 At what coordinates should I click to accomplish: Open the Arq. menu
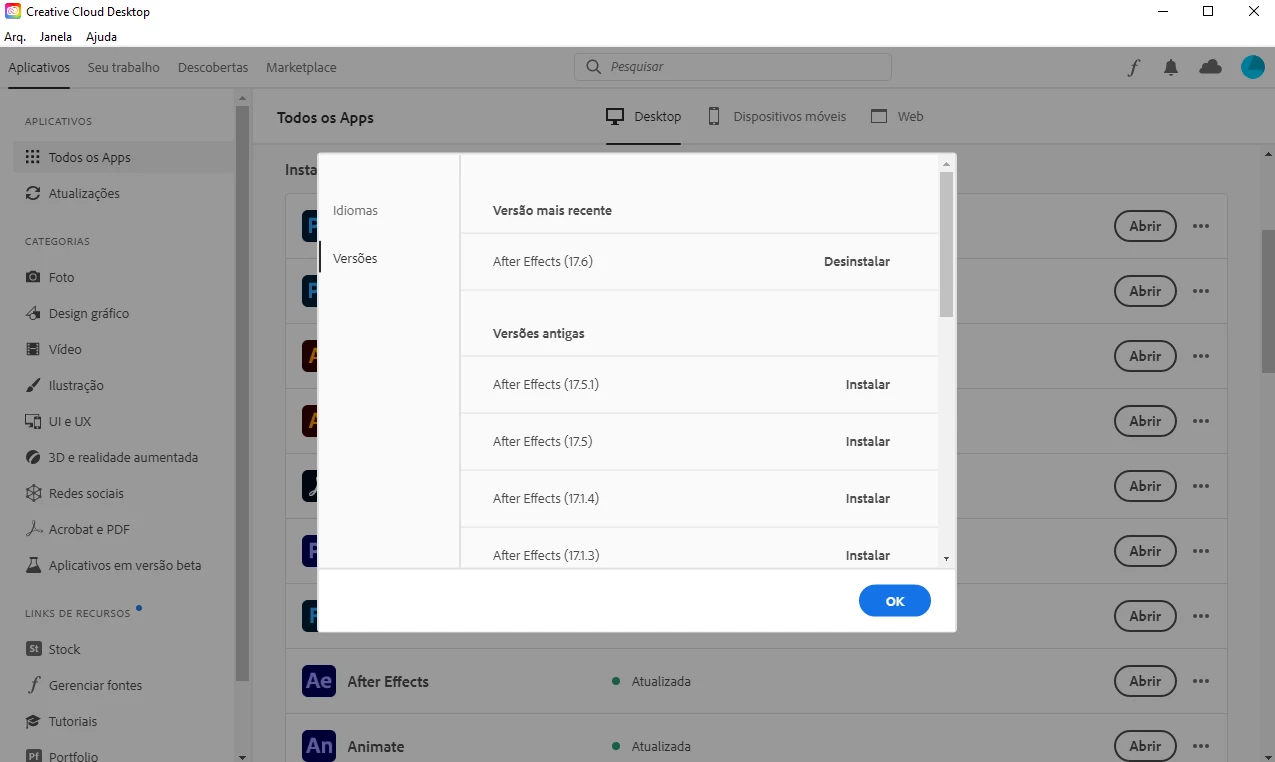tap(15, 37)
